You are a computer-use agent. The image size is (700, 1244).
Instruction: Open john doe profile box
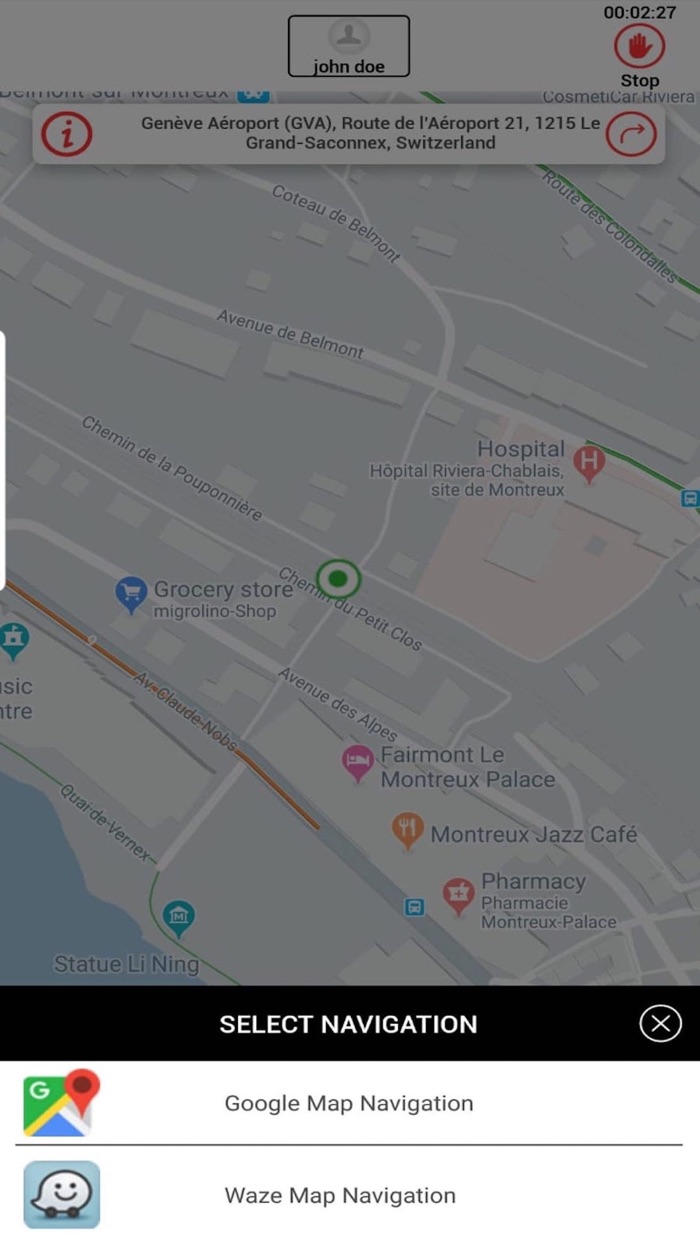tap(348, 46)
